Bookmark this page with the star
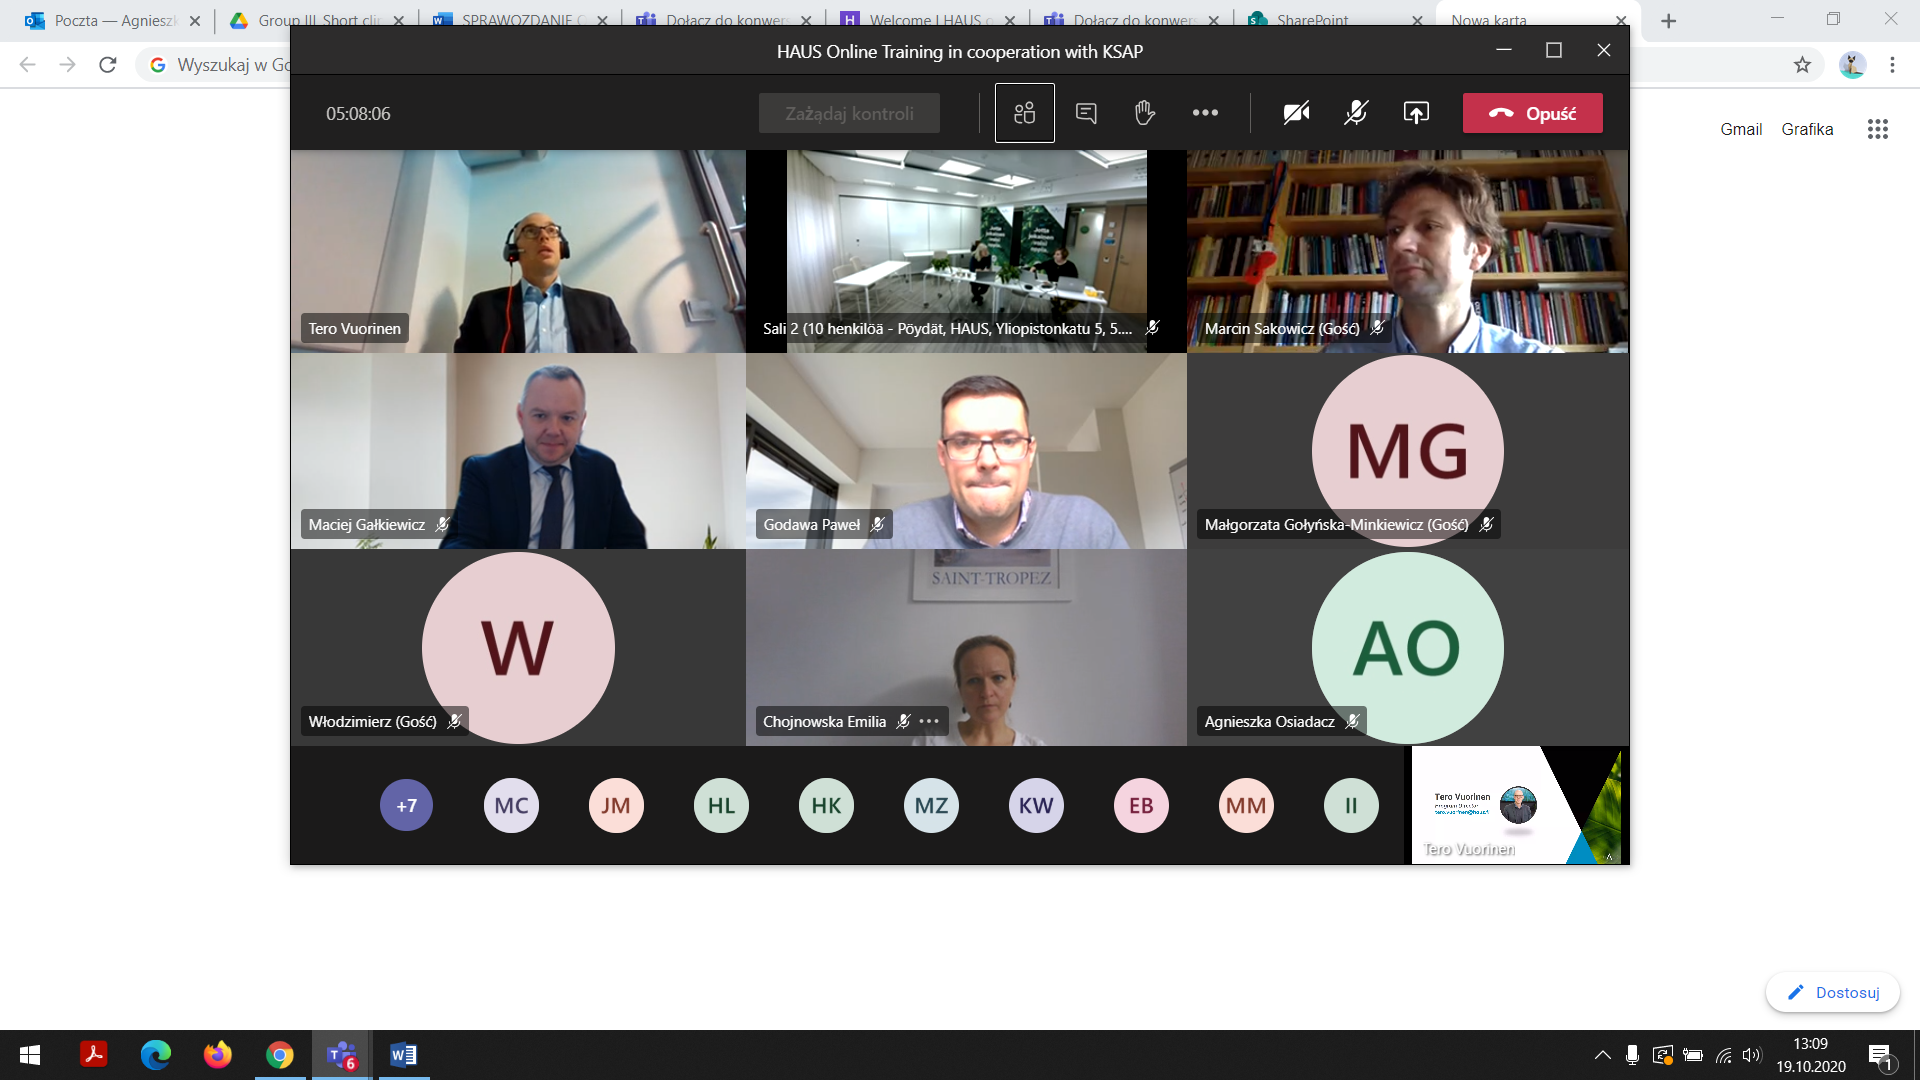 pyautogui.click(x=1802, y=65)
